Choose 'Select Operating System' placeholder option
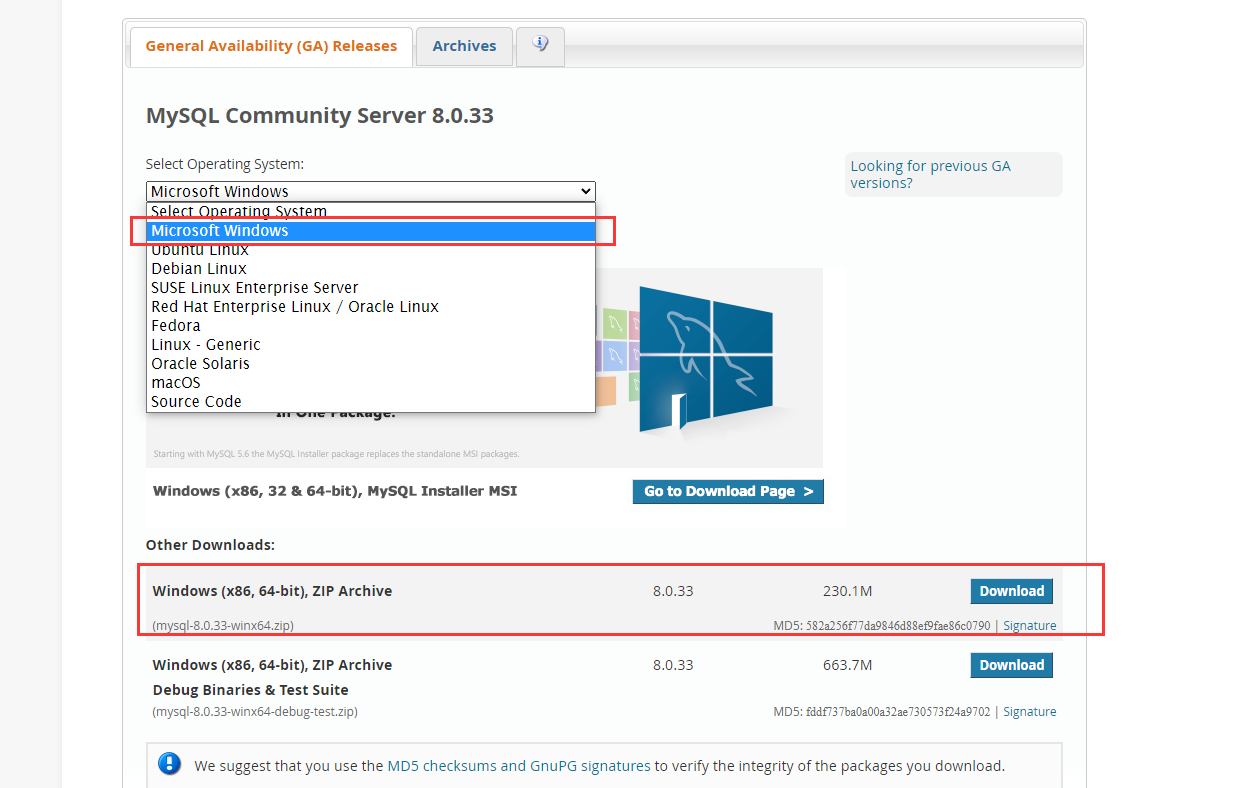This screenshot has width=1250, height=788. (x=371, y=212)
